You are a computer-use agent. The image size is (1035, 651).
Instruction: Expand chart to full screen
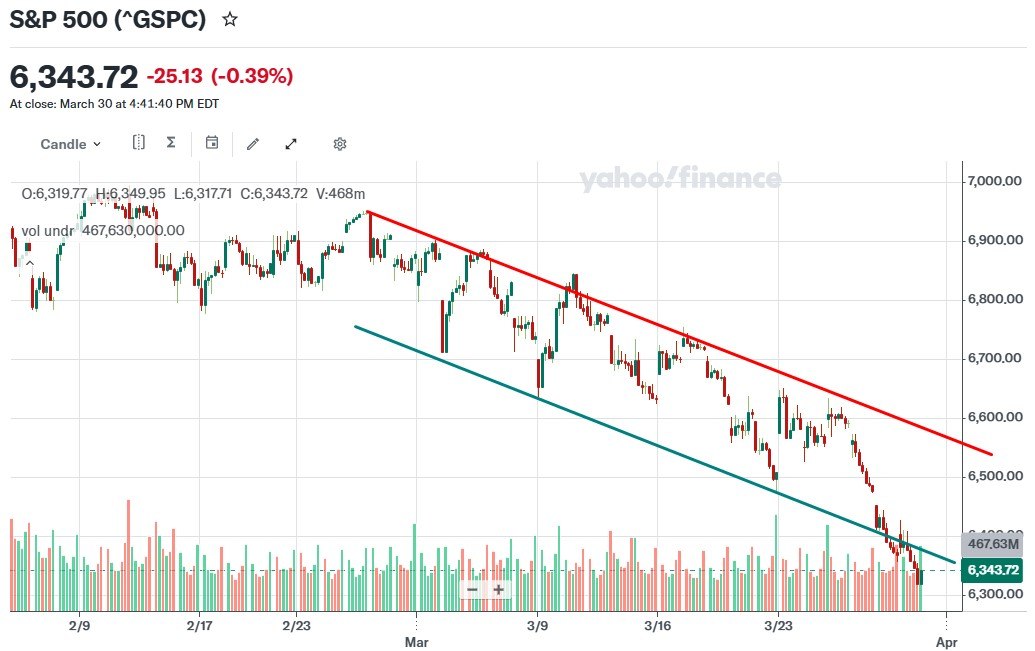coord(291,144)
